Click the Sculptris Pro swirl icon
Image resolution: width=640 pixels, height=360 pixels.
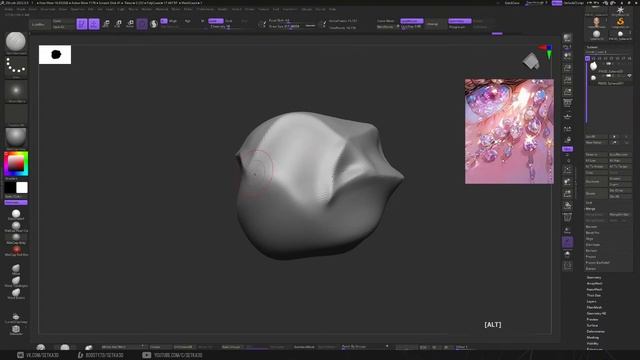(x=154, y=24)
